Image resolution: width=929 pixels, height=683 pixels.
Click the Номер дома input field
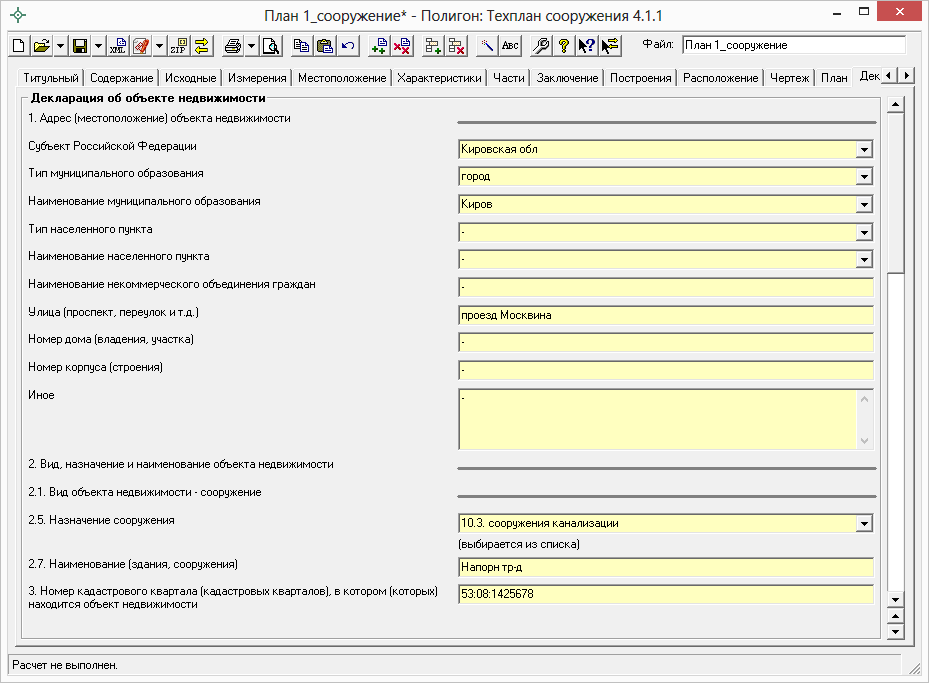tap(666, 342)
